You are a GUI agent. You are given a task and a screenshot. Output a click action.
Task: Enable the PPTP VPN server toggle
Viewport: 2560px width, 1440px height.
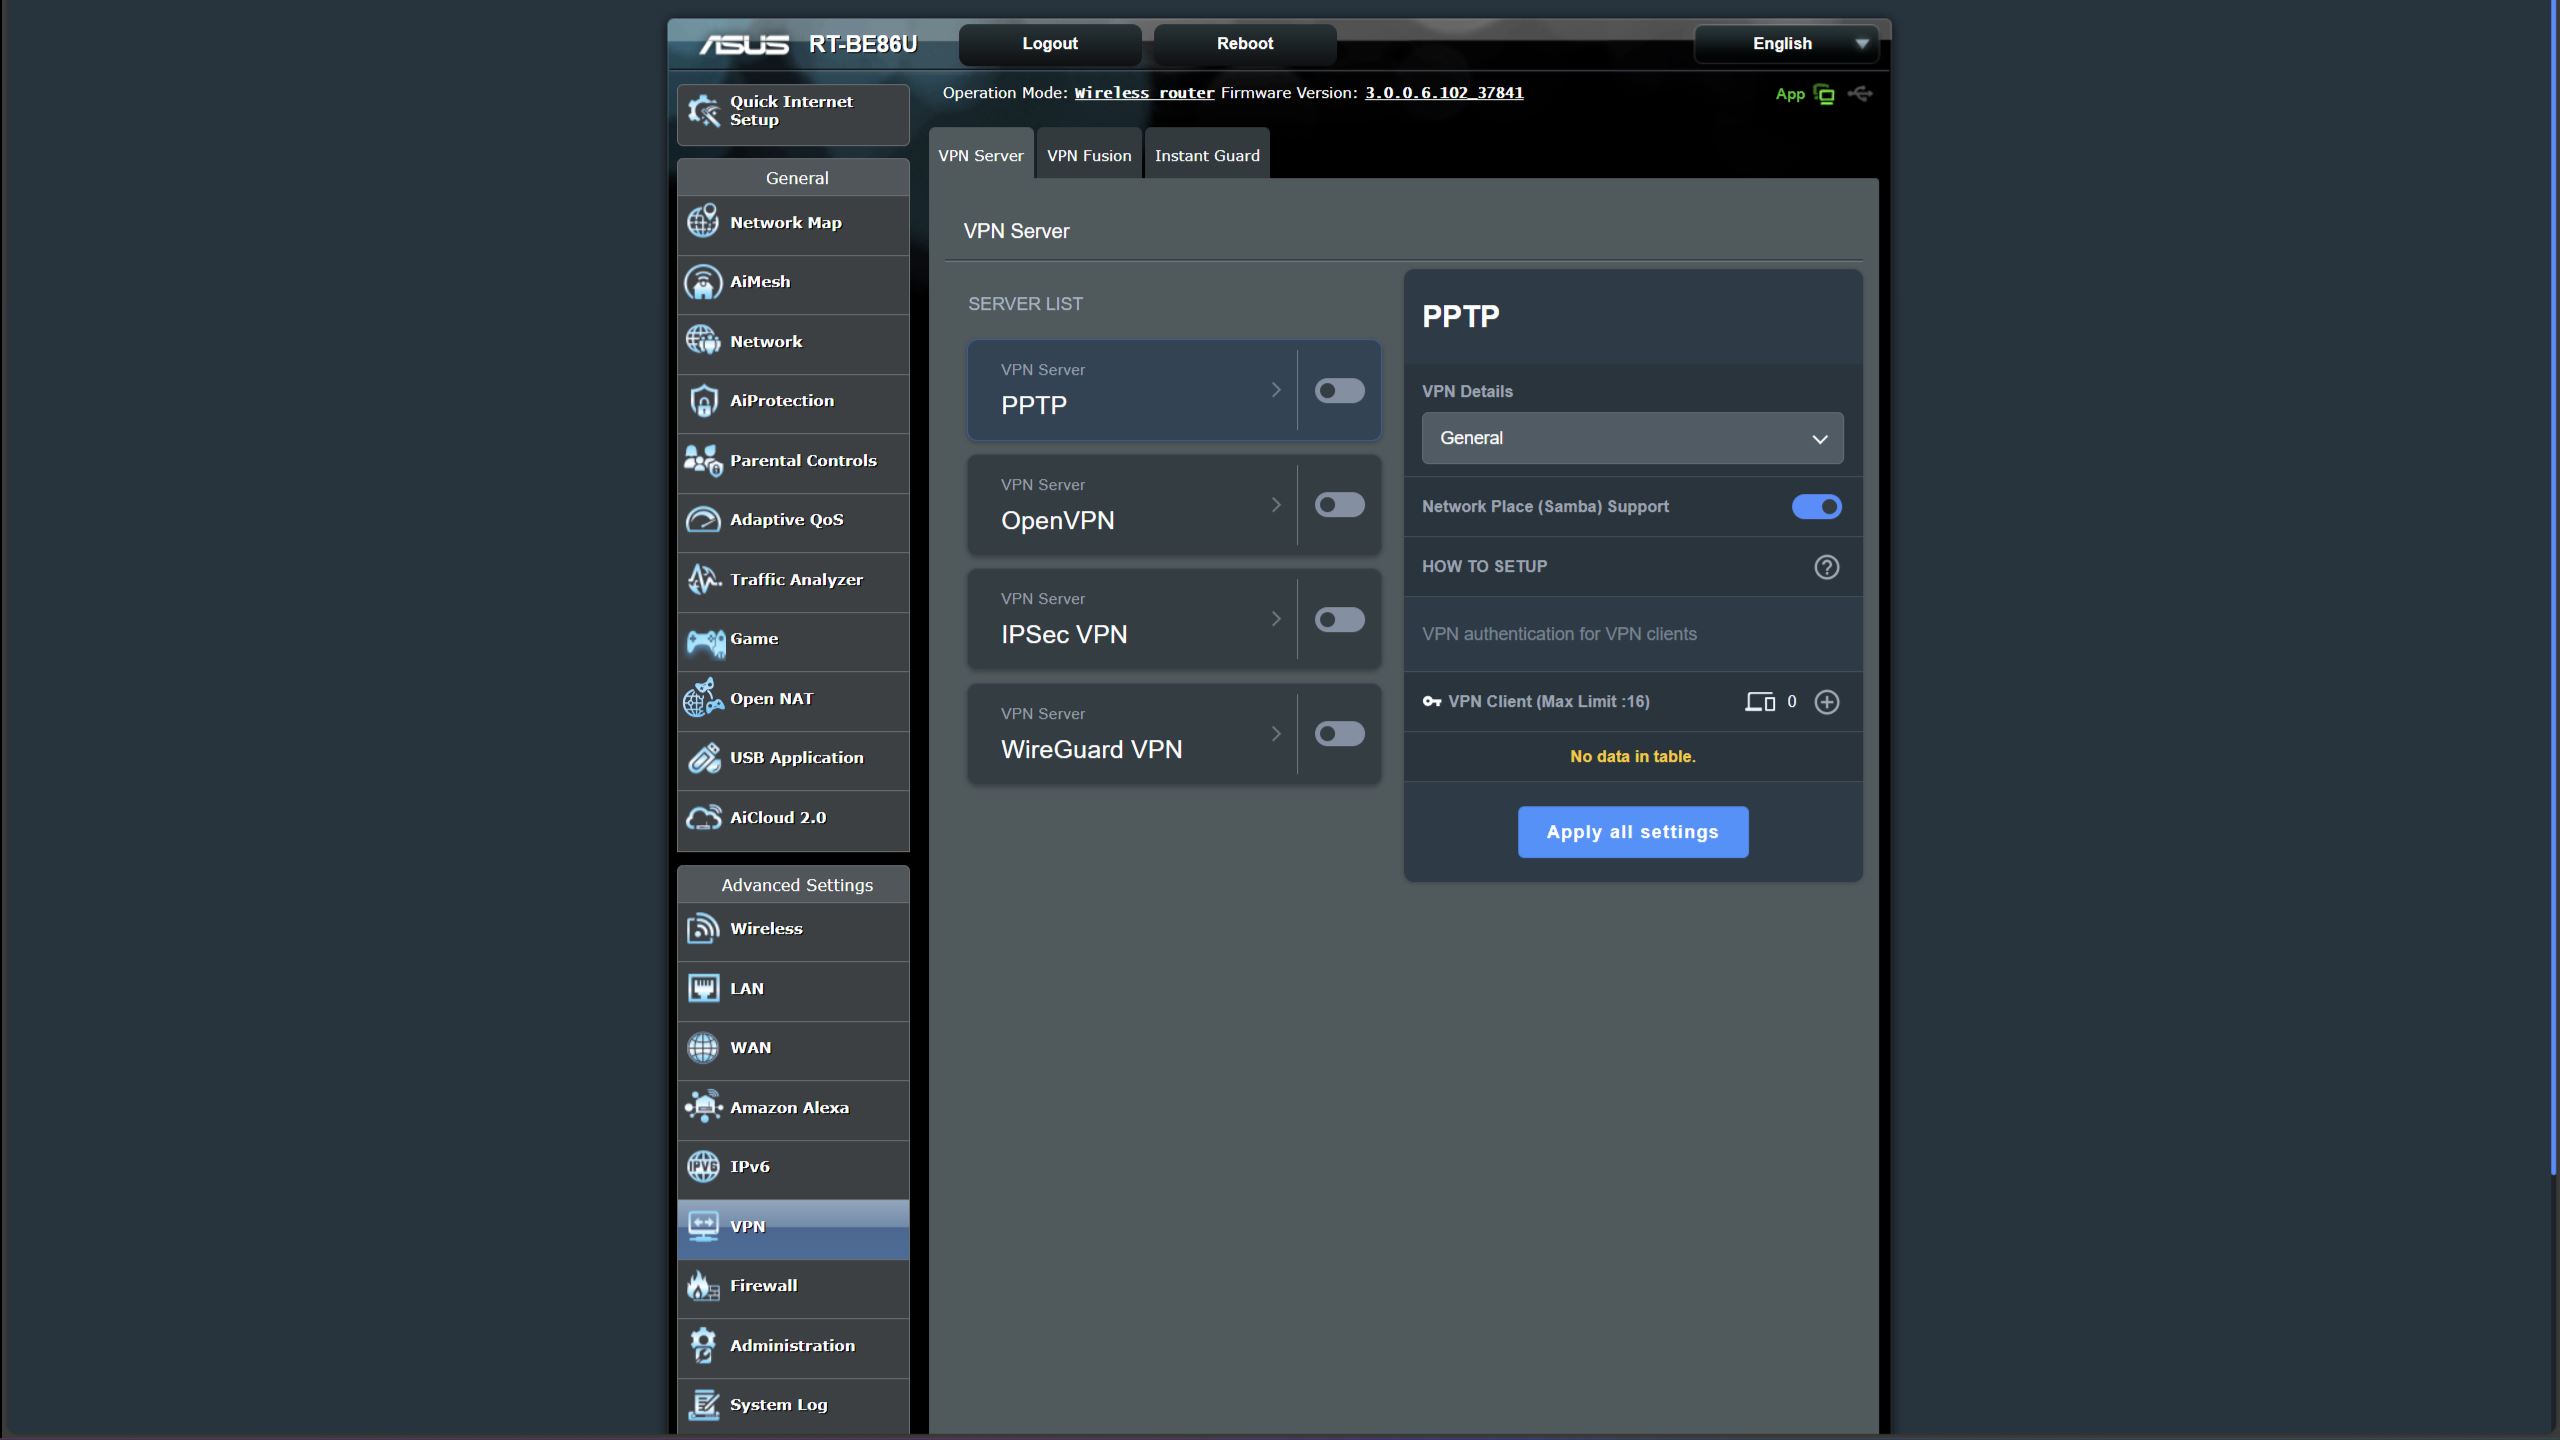point(1338,391)
